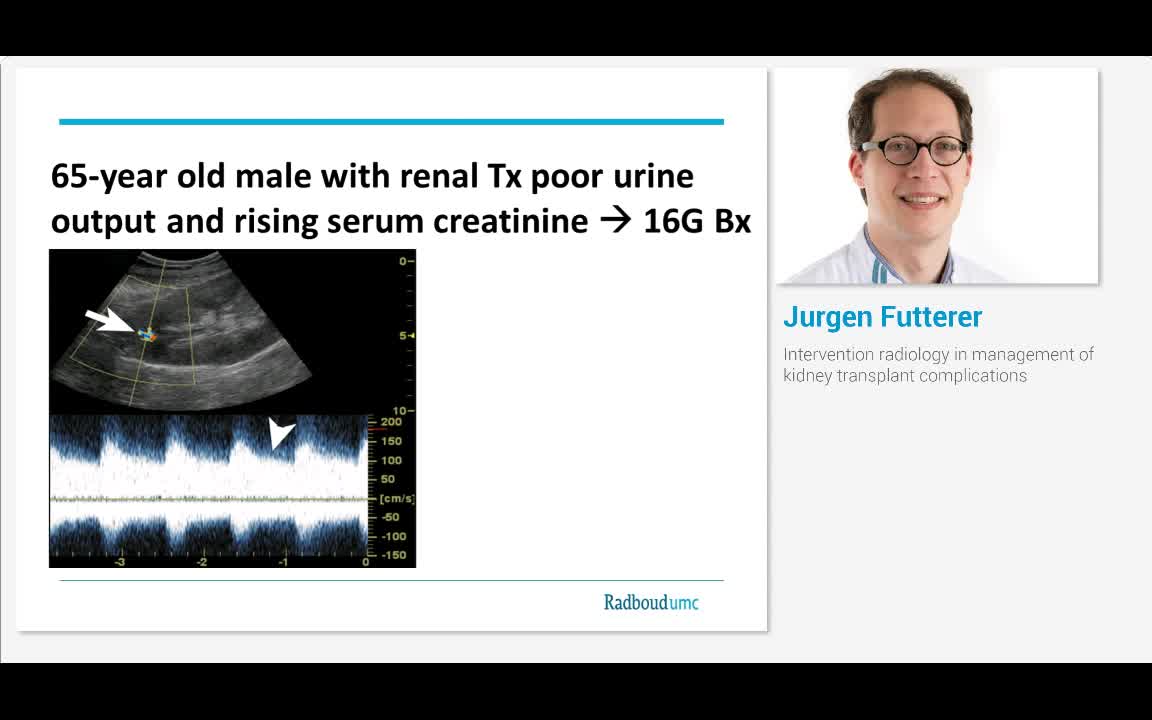Click the teal horizontal divider bar above the title
This screenshot has width=1152, height=720.
tap(391, 120)
